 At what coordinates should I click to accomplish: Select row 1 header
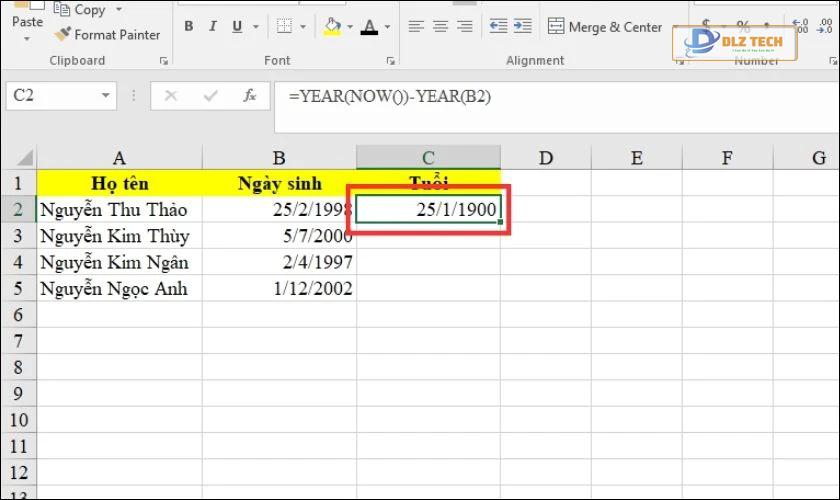pyautogui.click(x=18, y=183)
